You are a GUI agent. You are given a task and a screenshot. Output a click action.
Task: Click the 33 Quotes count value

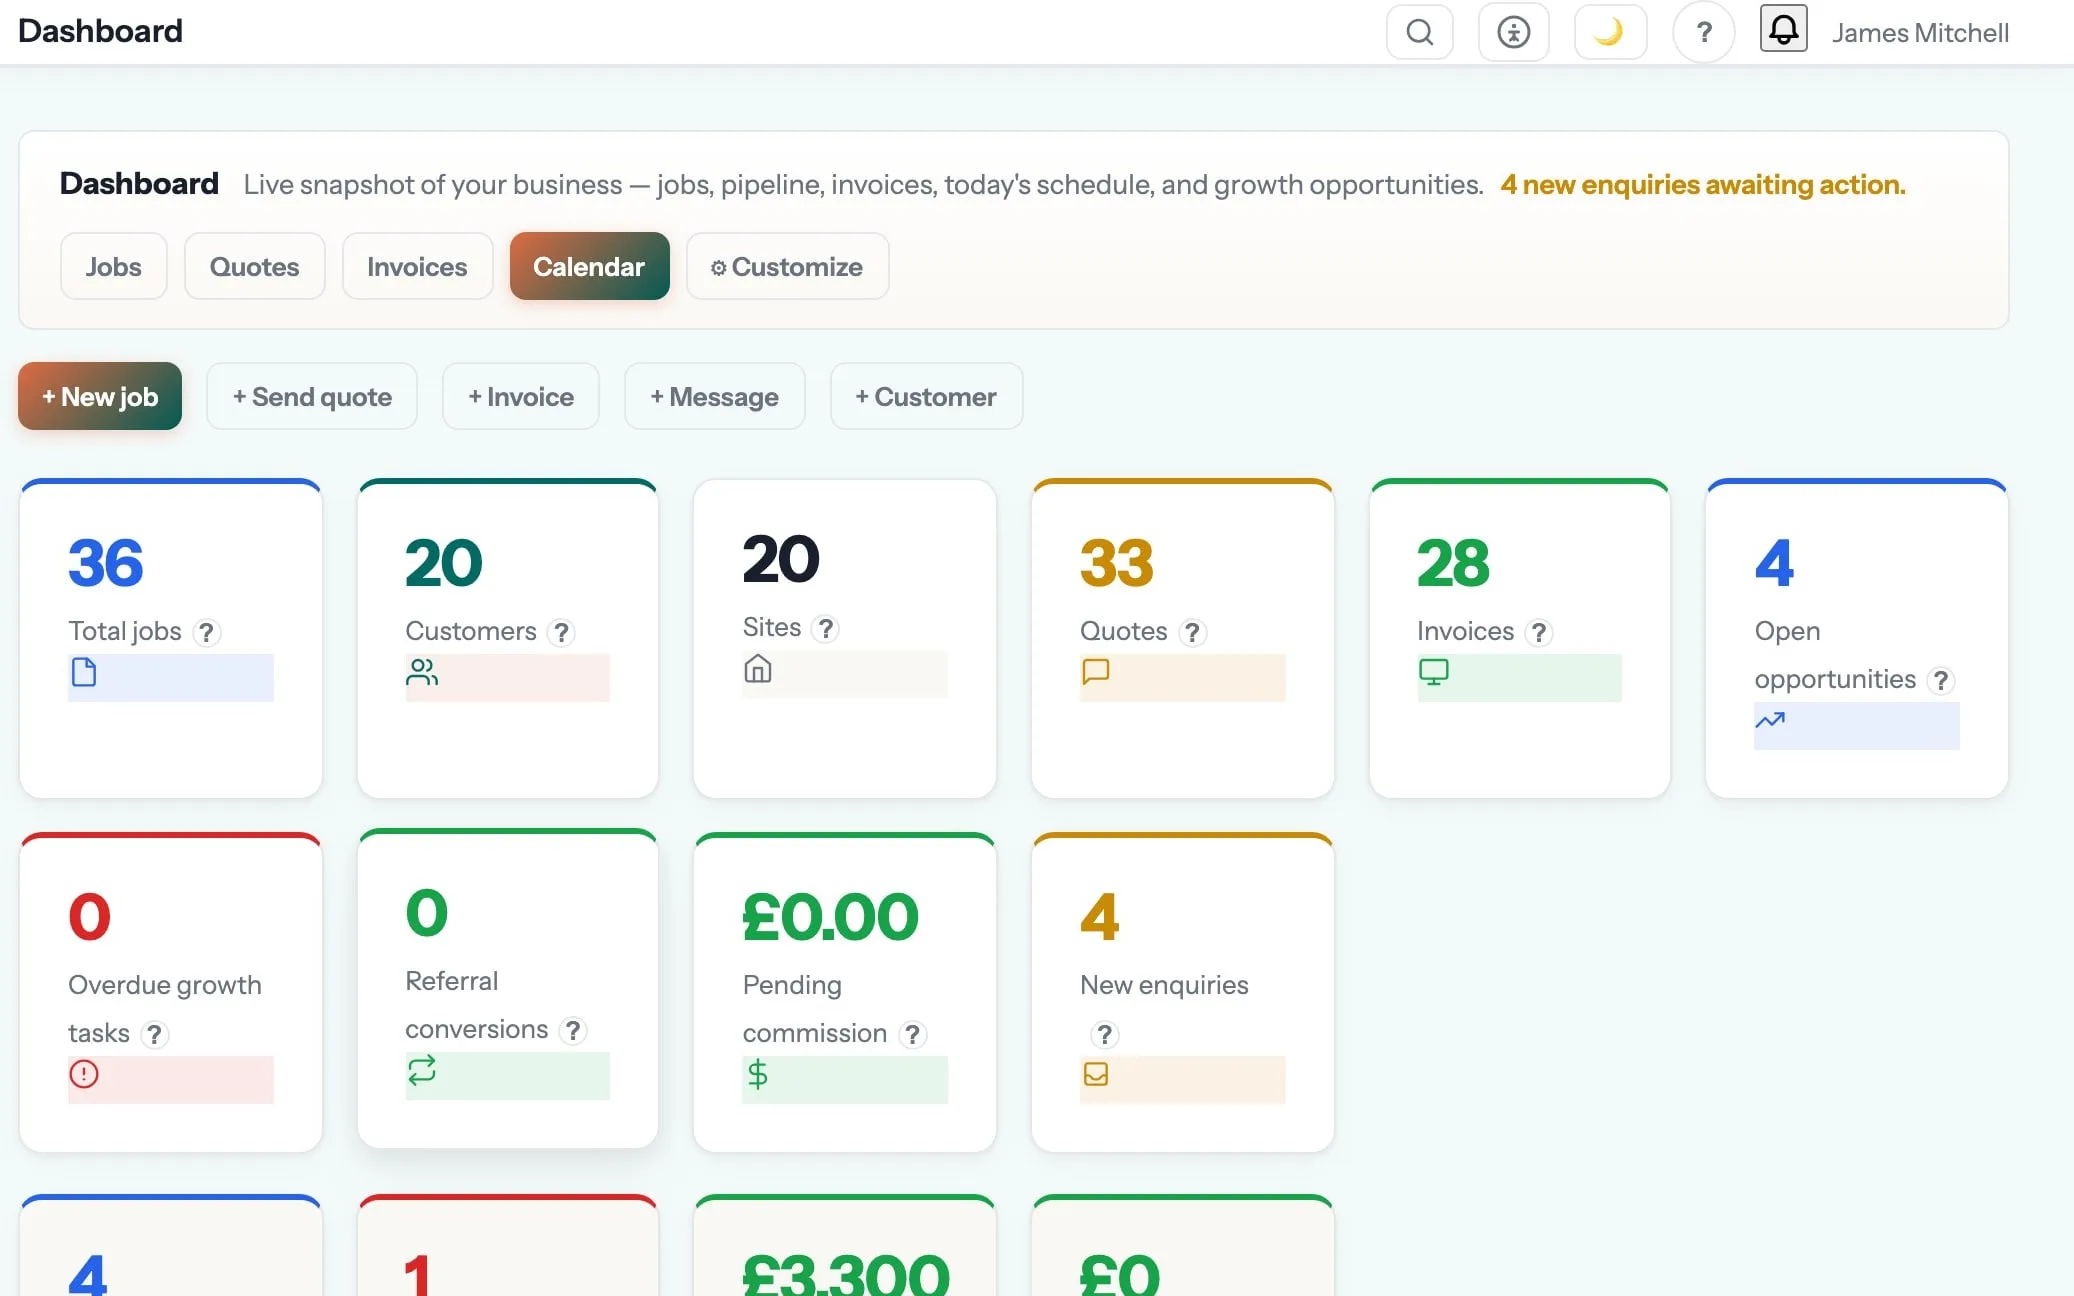1117,563
